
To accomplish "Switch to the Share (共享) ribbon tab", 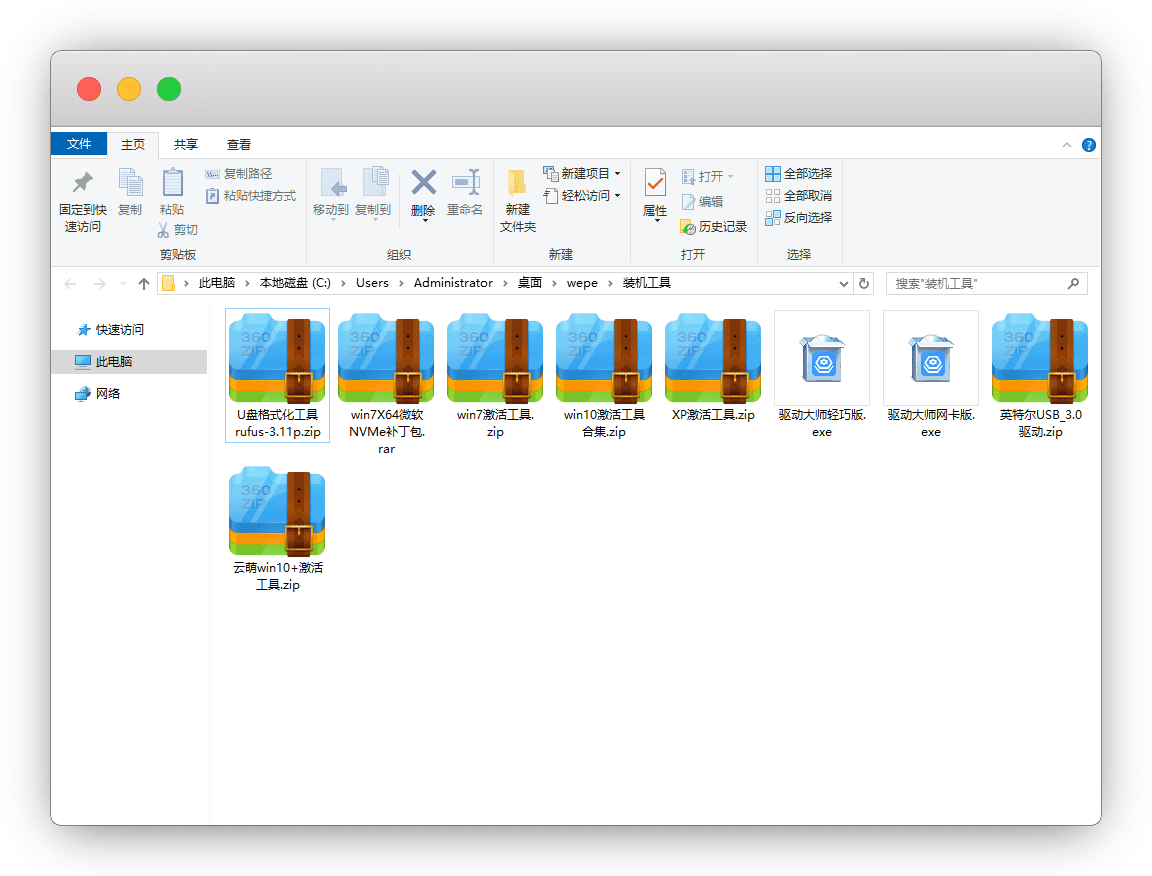I will pos(186,145).
